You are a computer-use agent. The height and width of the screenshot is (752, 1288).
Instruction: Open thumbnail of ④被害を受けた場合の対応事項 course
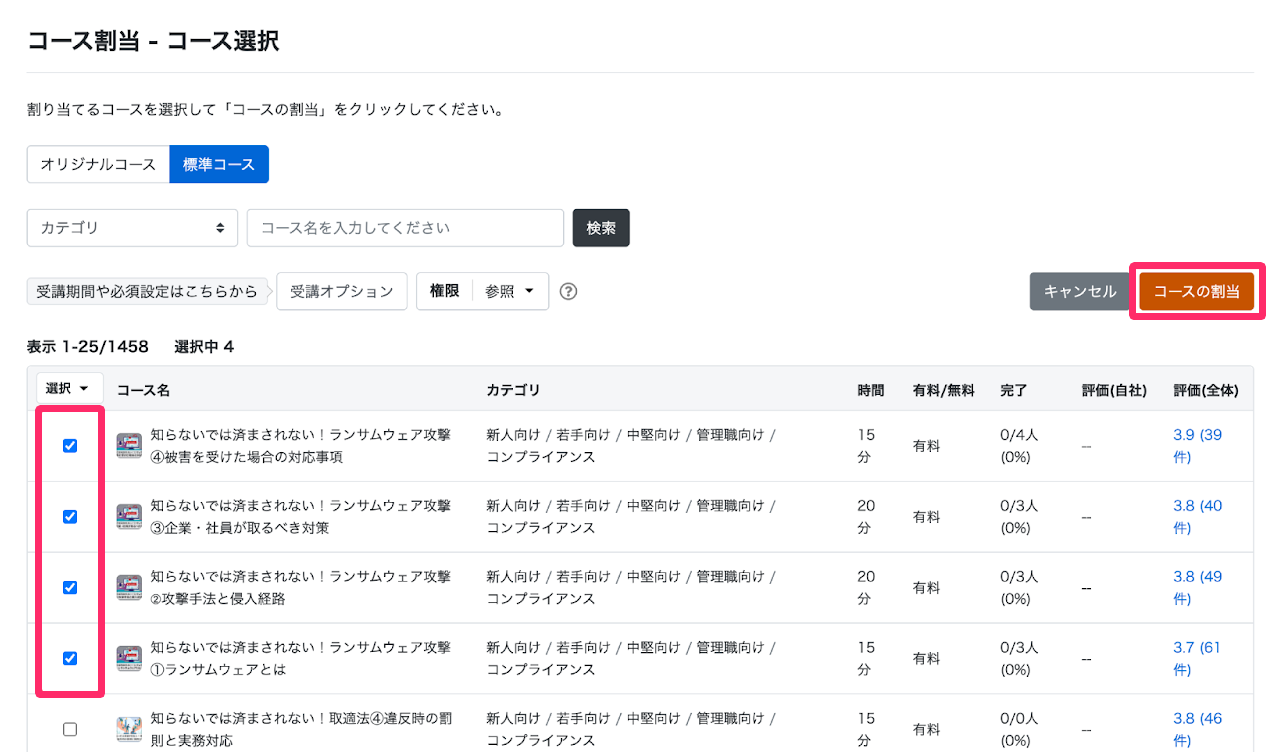click(x=129, y=446)
